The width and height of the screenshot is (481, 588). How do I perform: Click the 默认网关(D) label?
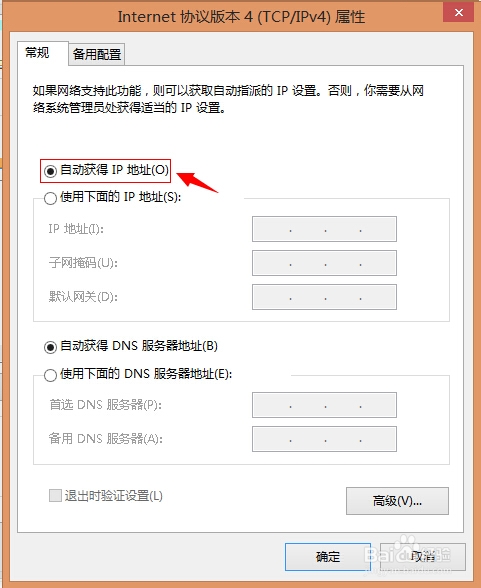point(83,297)
